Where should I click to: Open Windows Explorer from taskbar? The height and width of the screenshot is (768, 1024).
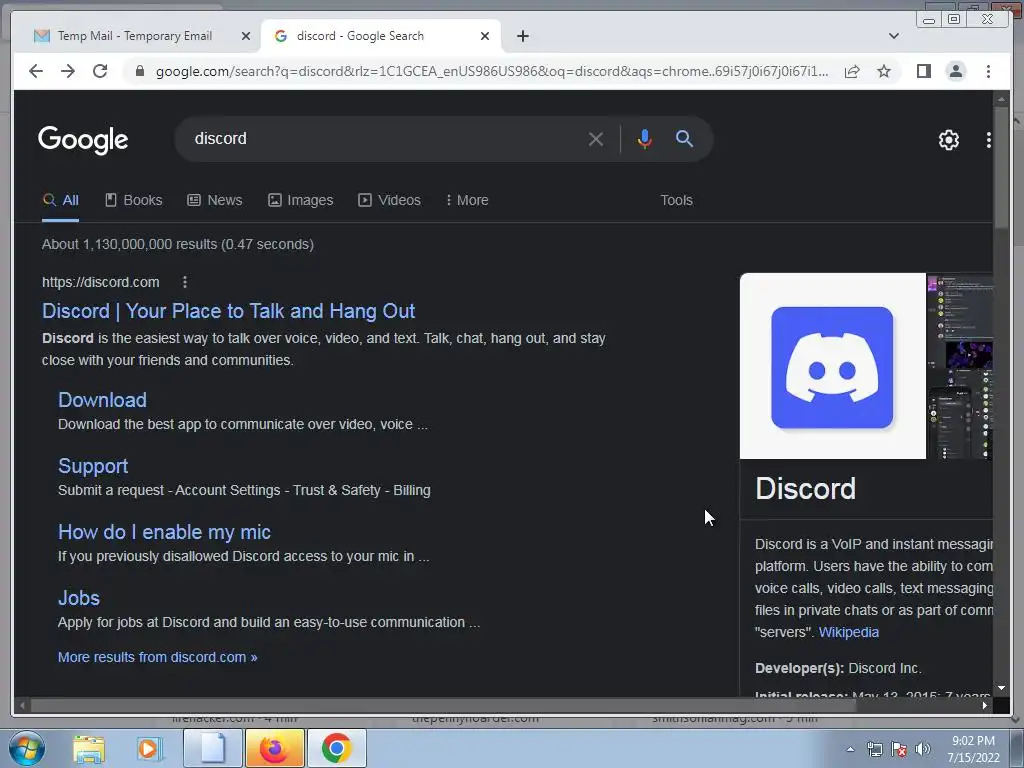point(89,748)
